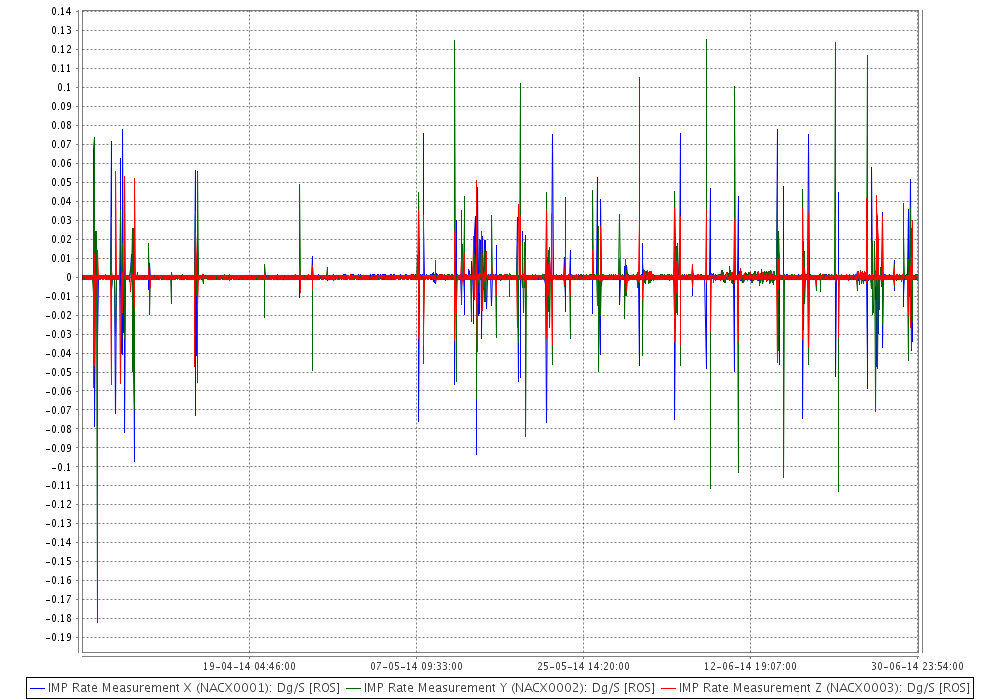Click y-axis value 0.1
This screenshot has height=700, width=1000.
(x=64, y=87)
